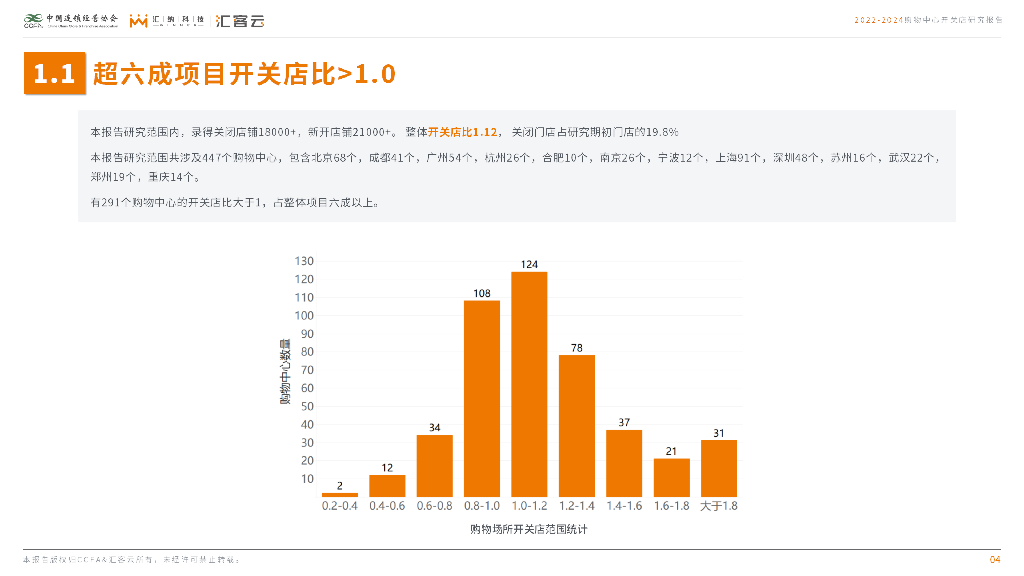Click the data label 108

click(x=482, y=293)
